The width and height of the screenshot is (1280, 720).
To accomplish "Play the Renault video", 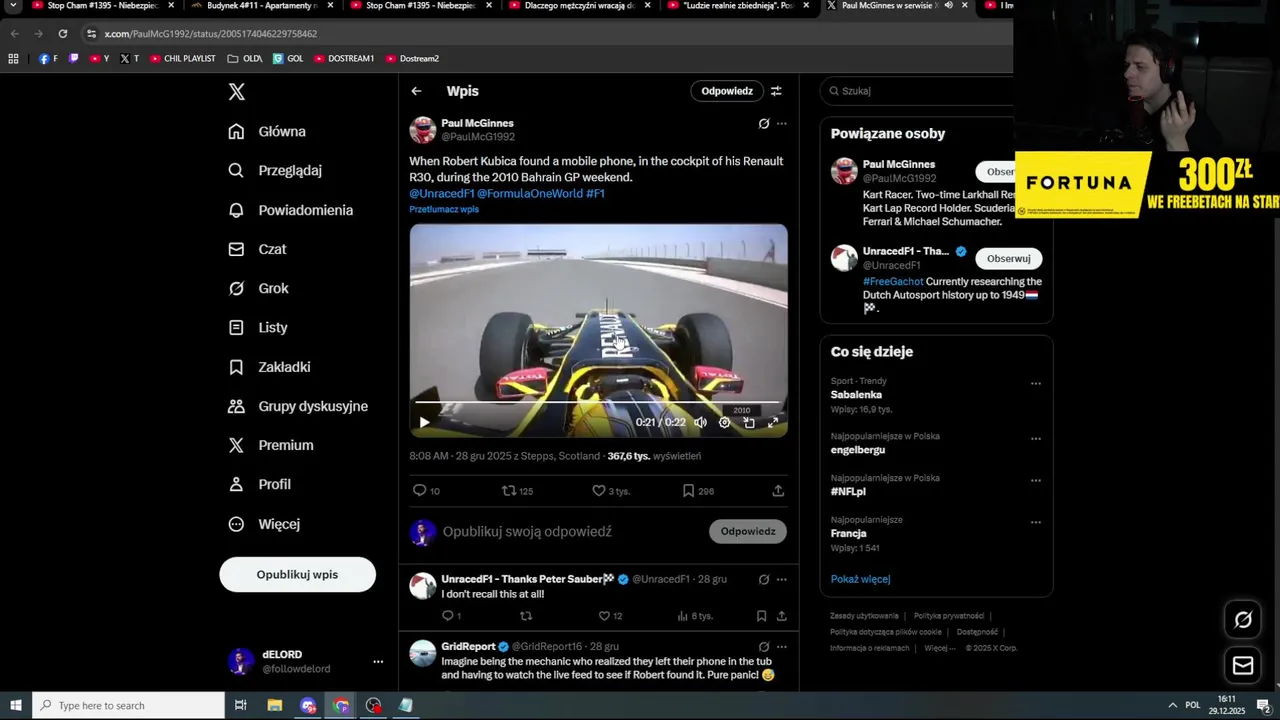I will click(x=424, y=422).
